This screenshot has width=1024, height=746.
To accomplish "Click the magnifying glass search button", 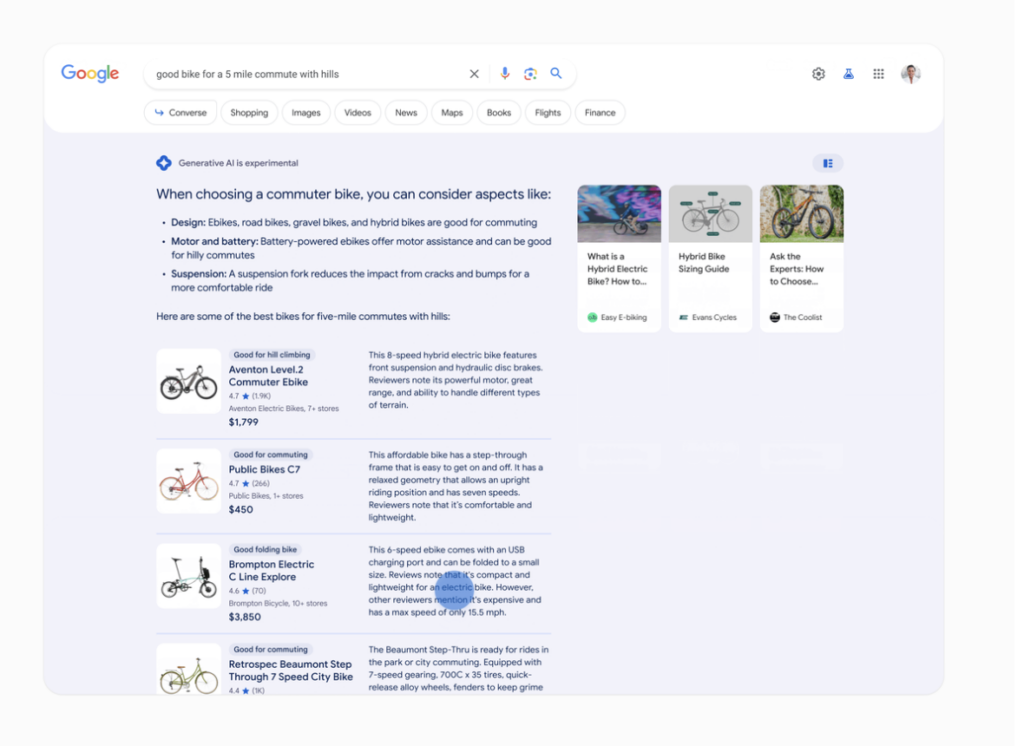I will coord(556,73).
